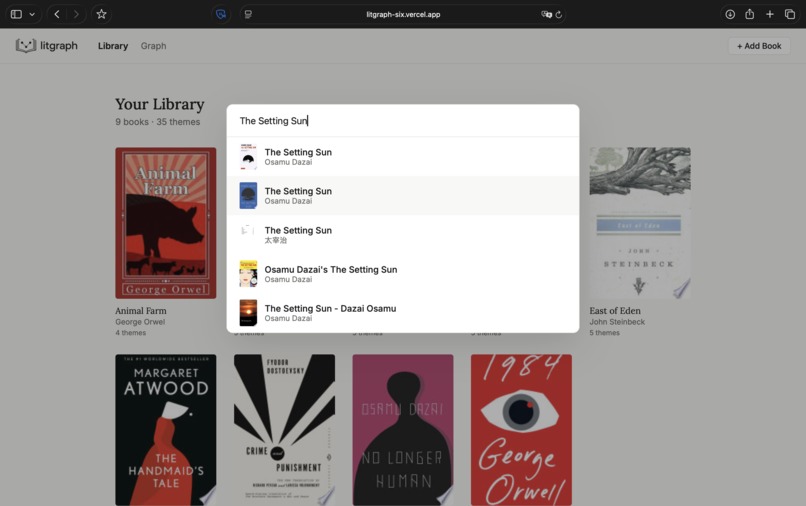Image resolution: width=806 pixels, height=506 pixels.
Task: Click the blue cover thumbnail of second result
Action: (248, 195)
